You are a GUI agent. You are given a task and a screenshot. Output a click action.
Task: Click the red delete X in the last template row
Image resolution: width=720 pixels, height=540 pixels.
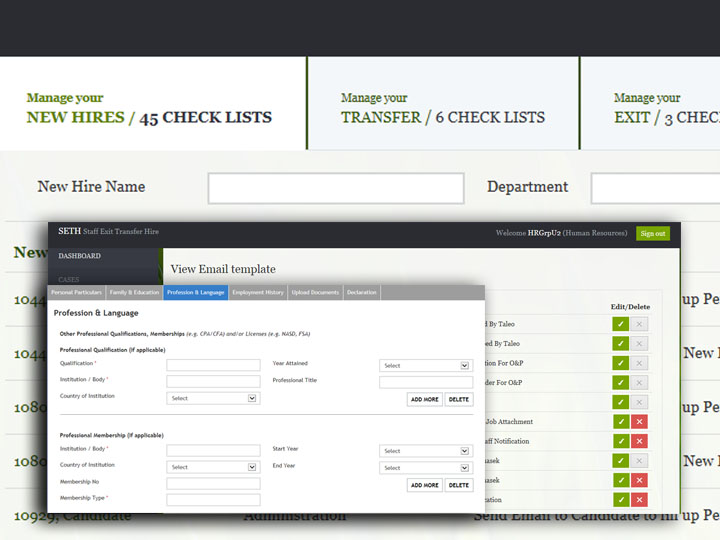(x=640, y=500)
